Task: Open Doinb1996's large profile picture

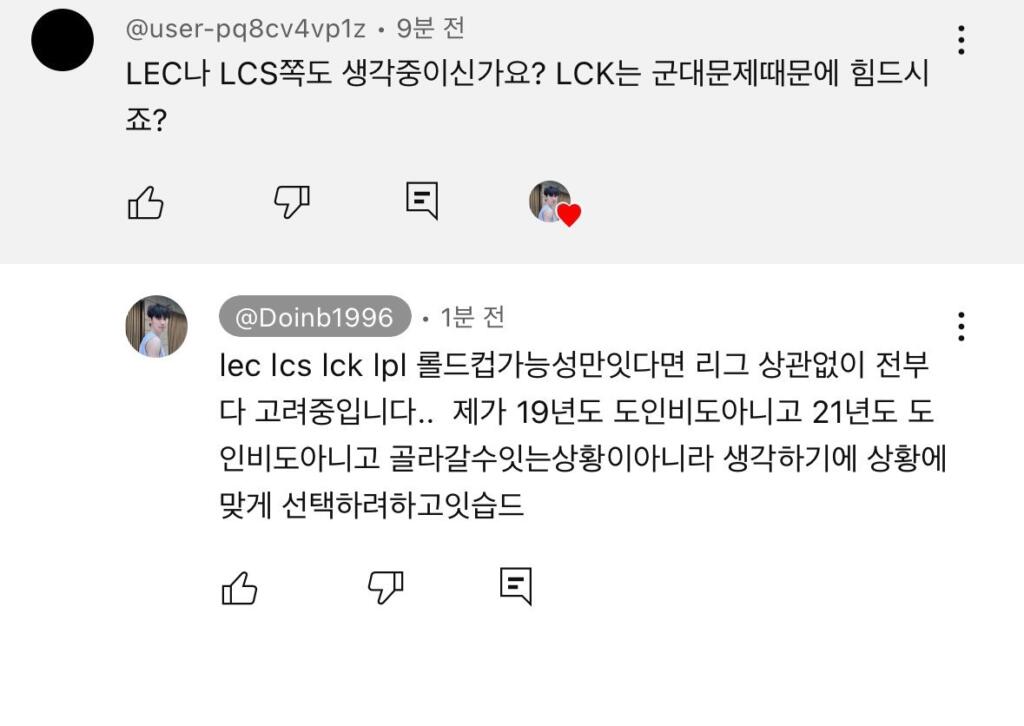Action: pos(156,326)
